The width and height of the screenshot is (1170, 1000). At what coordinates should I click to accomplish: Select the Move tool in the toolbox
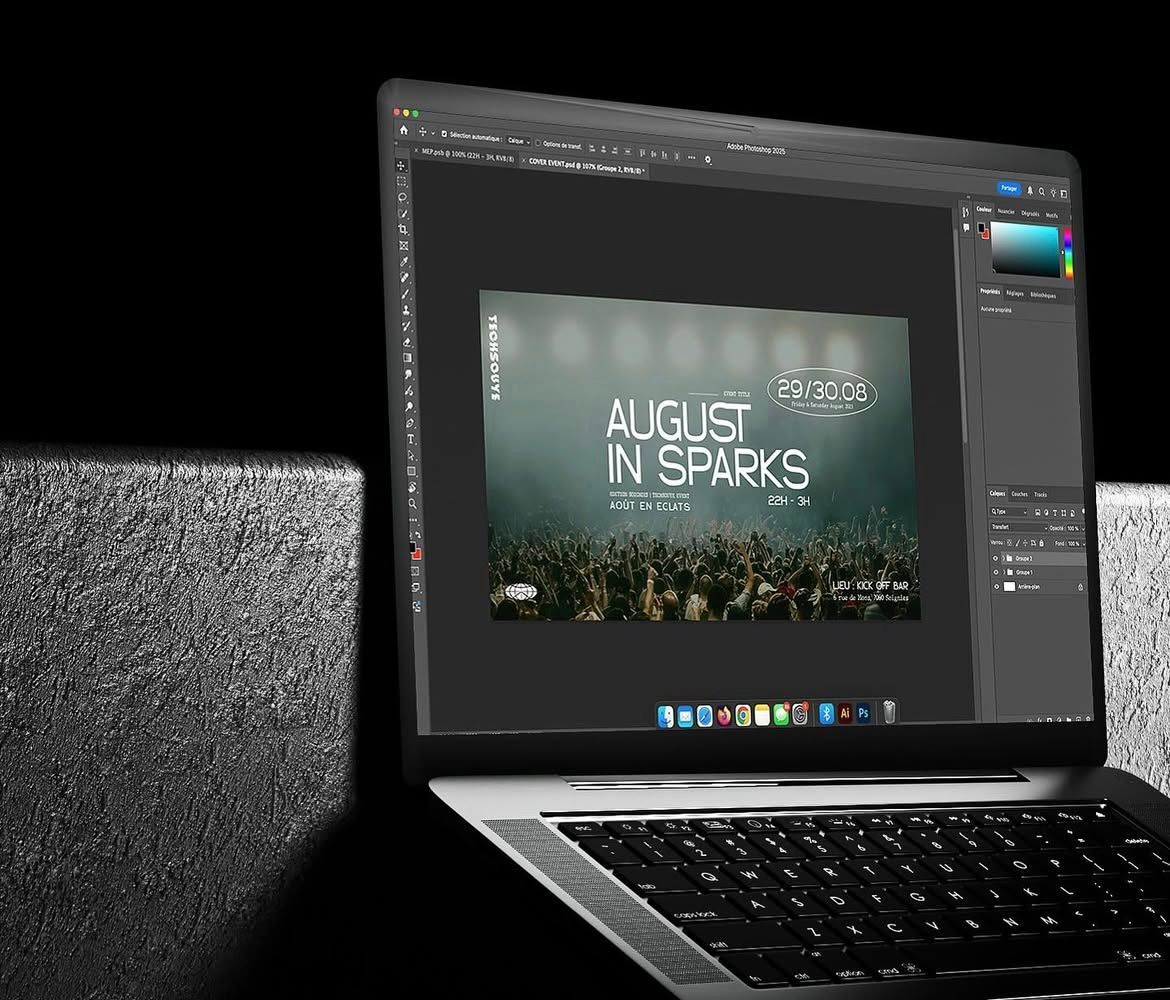(401, 166)
